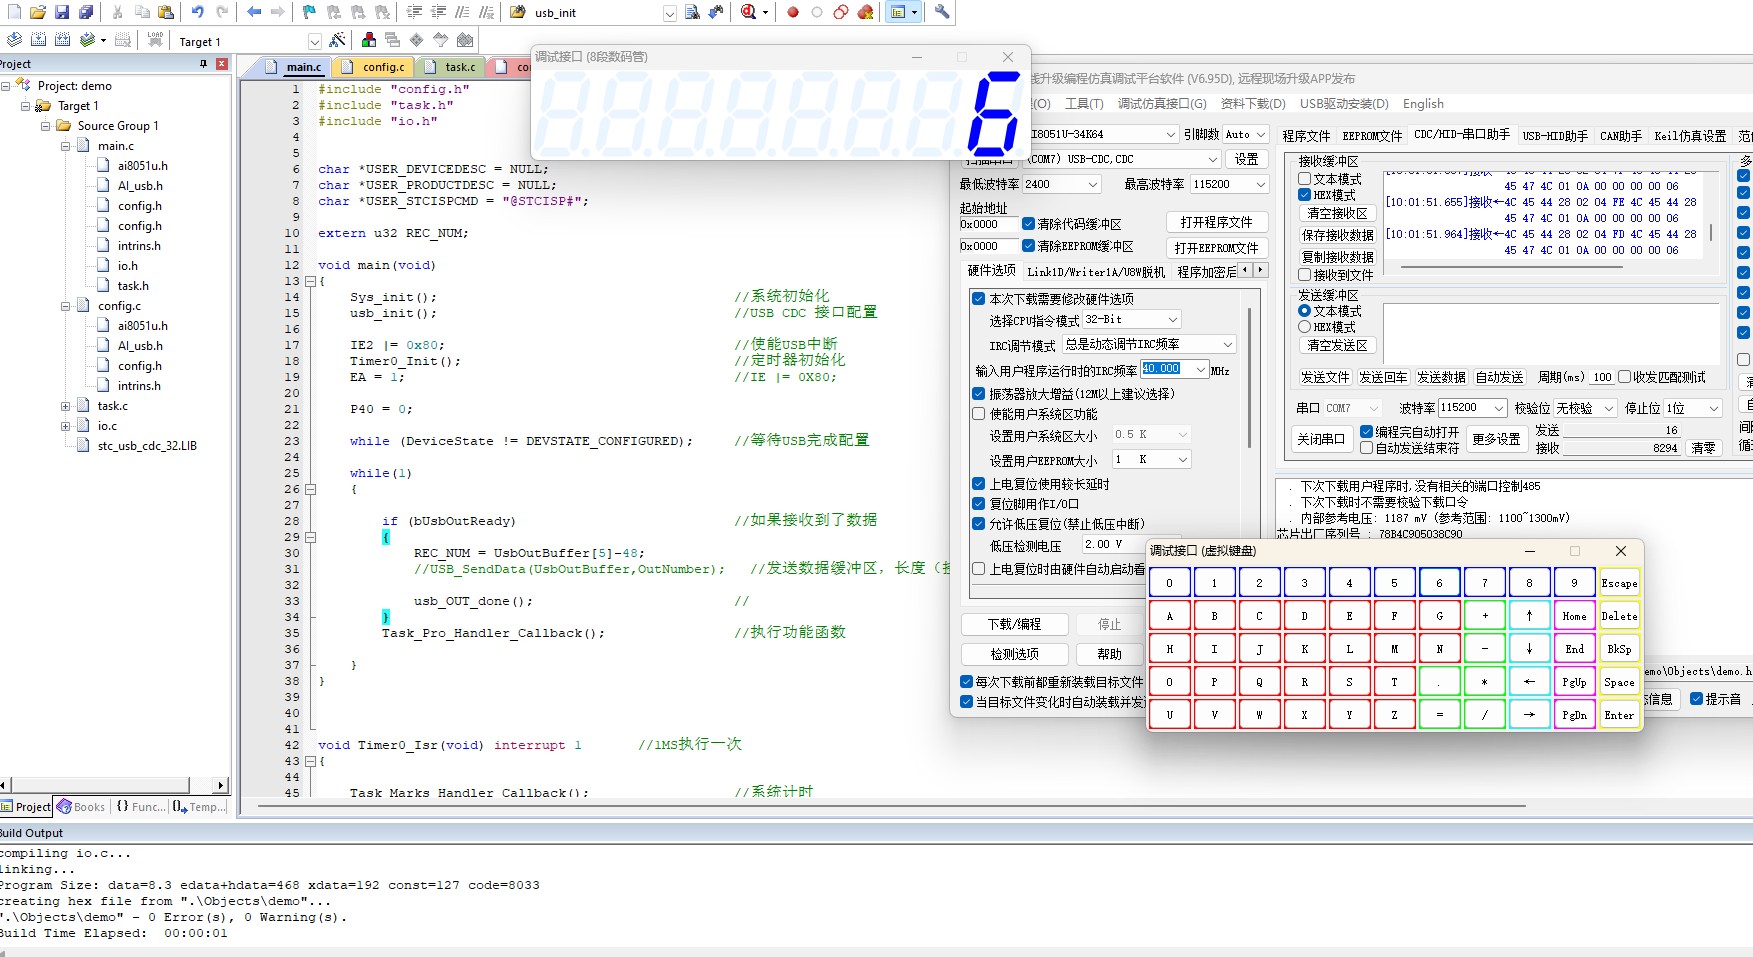The height and width of the screenshot is (957, 1753).
Task: Open the Pack Installer icon
Action: pos(465,40)
